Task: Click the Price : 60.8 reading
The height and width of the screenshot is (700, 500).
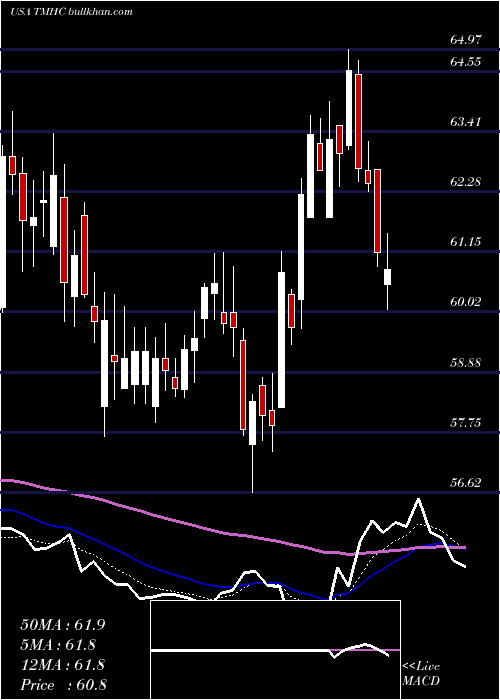Action: click(x=62, y=685)
